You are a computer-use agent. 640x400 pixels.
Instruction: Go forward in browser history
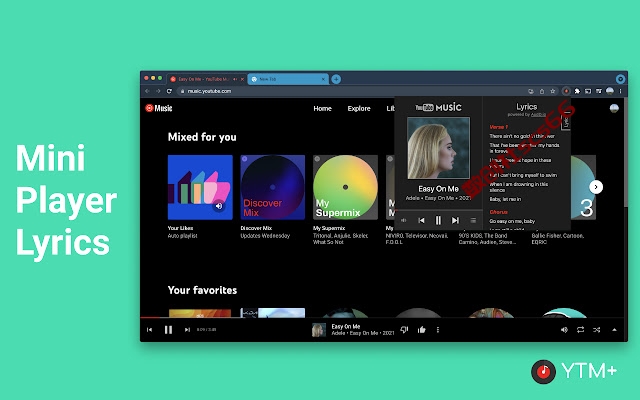(x=158, y=91)
